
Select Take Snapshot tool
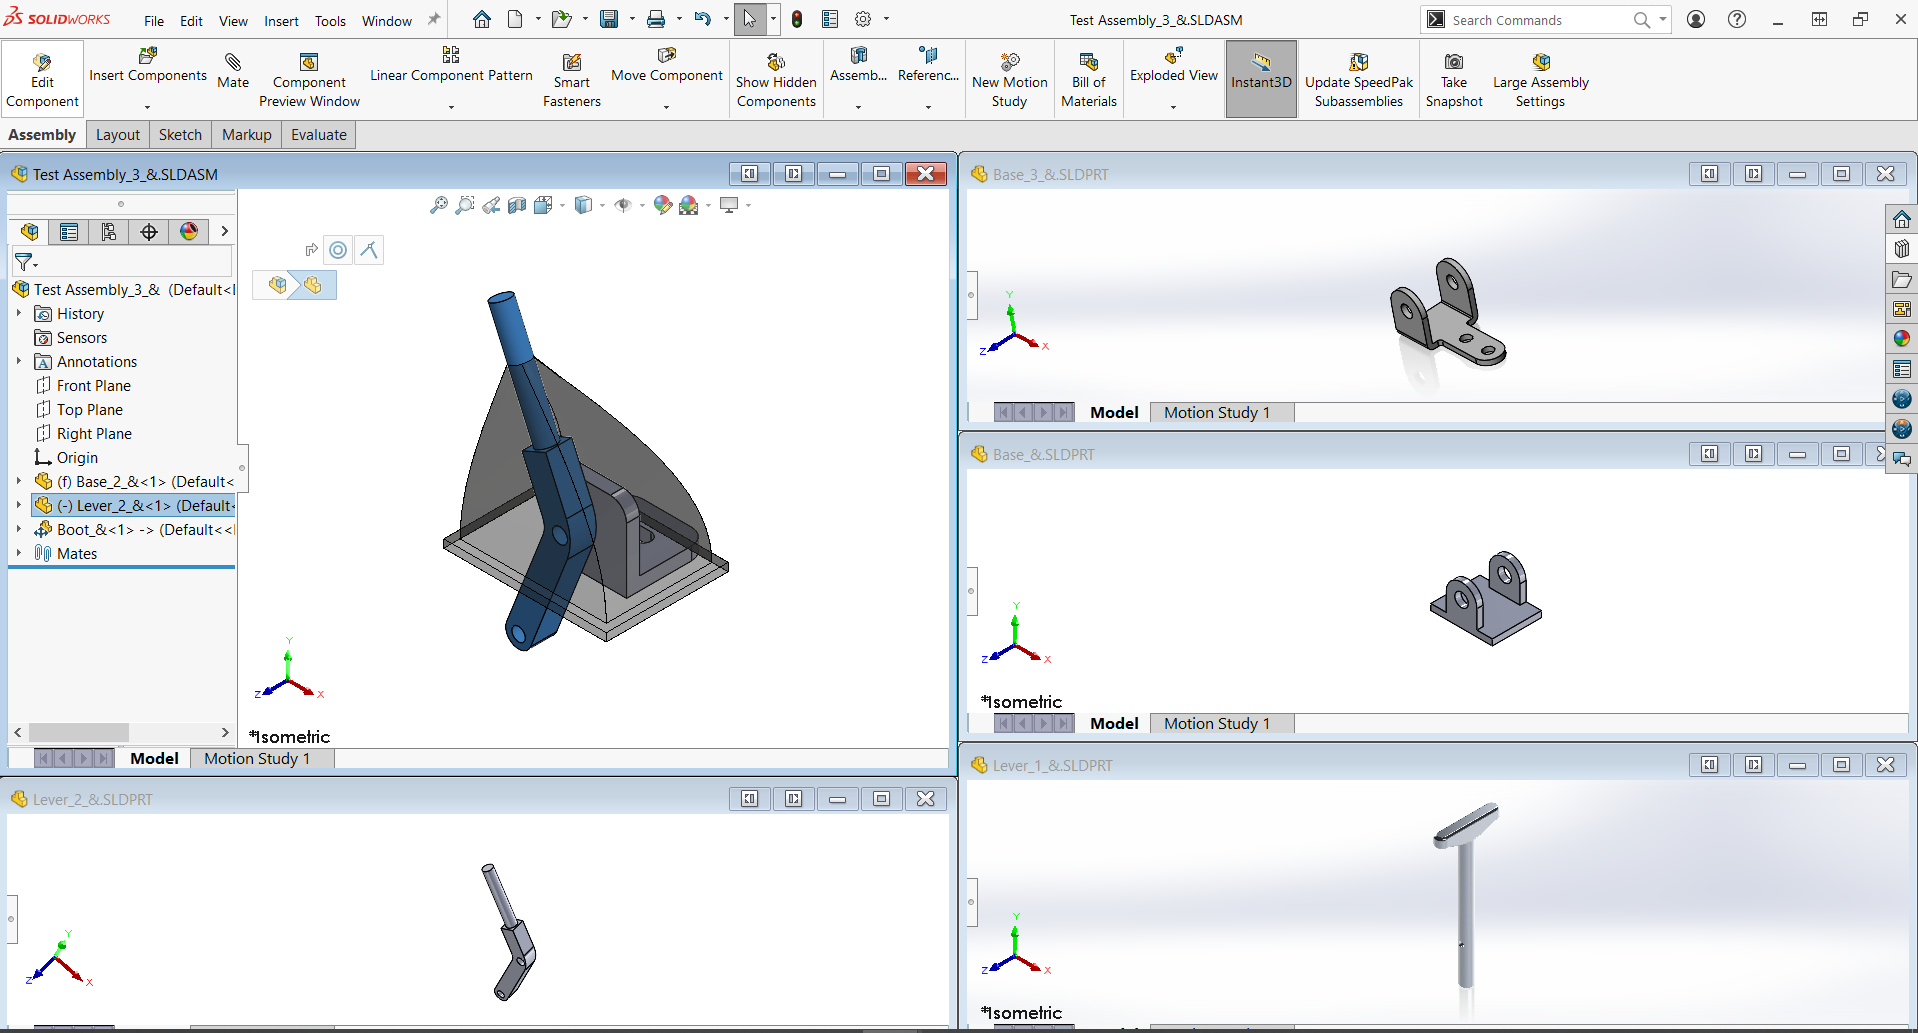point(1453,63)
